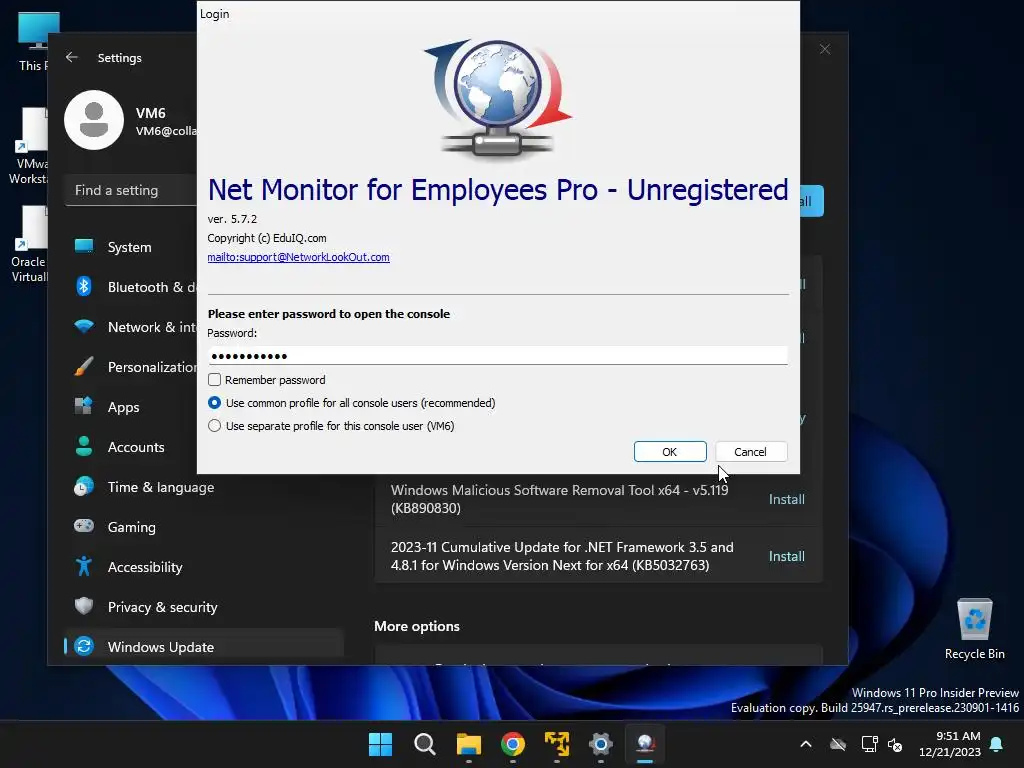Click the System monitor icon in sidebar
This screenshot has height=768, width=1024.
pos(84,246)
